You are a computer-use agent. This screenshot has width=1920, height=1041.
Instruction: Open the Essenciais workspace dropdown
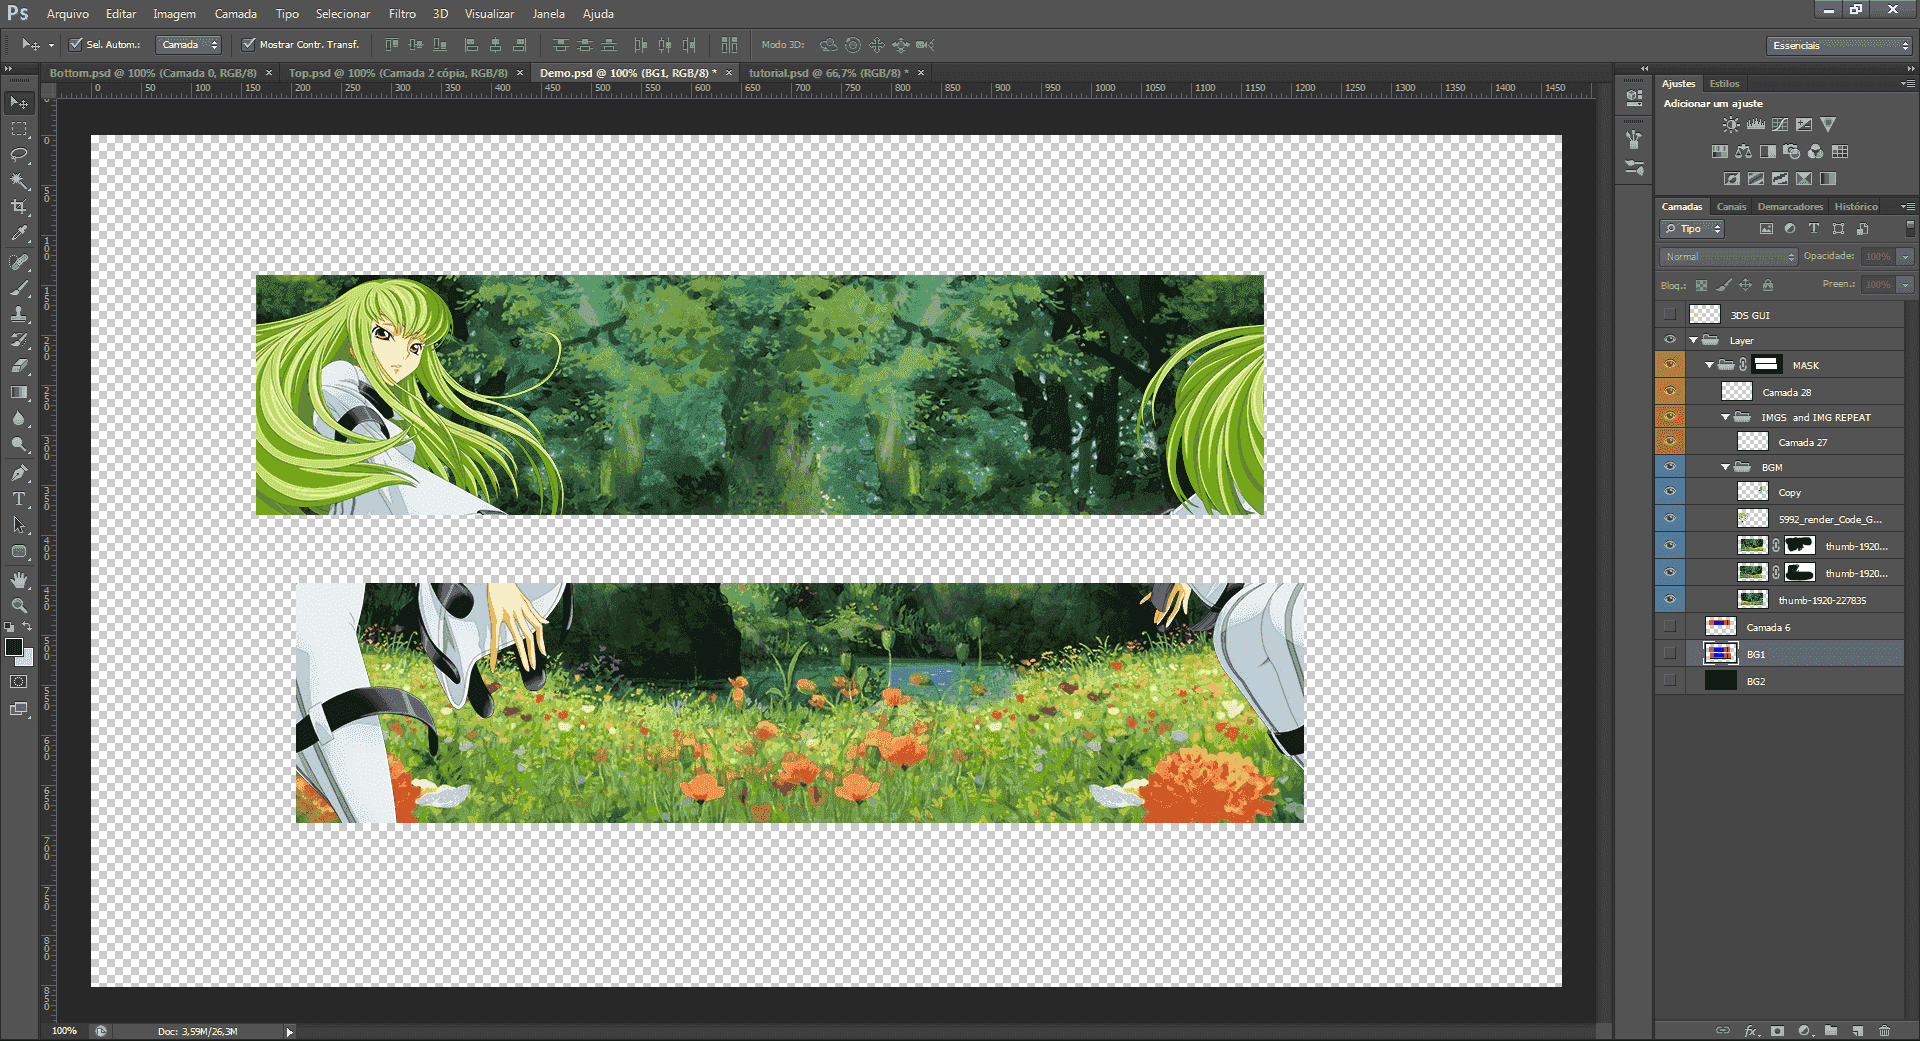(x=1839, y=46)
